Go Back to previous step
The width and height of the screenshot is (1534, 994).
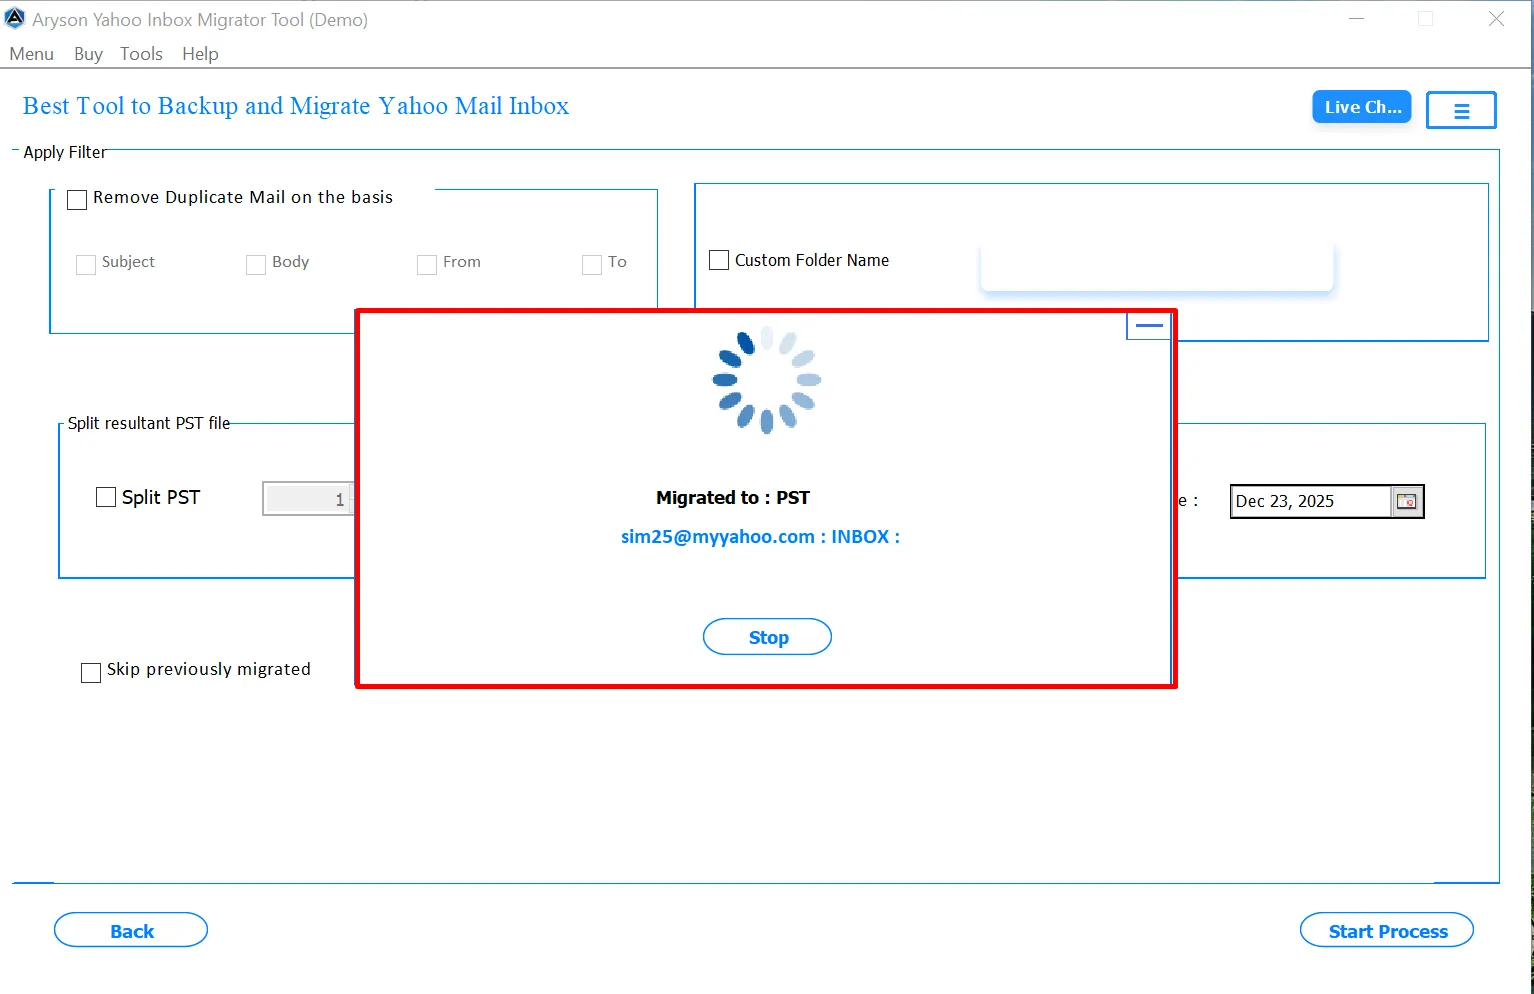[x=131, y=930]
